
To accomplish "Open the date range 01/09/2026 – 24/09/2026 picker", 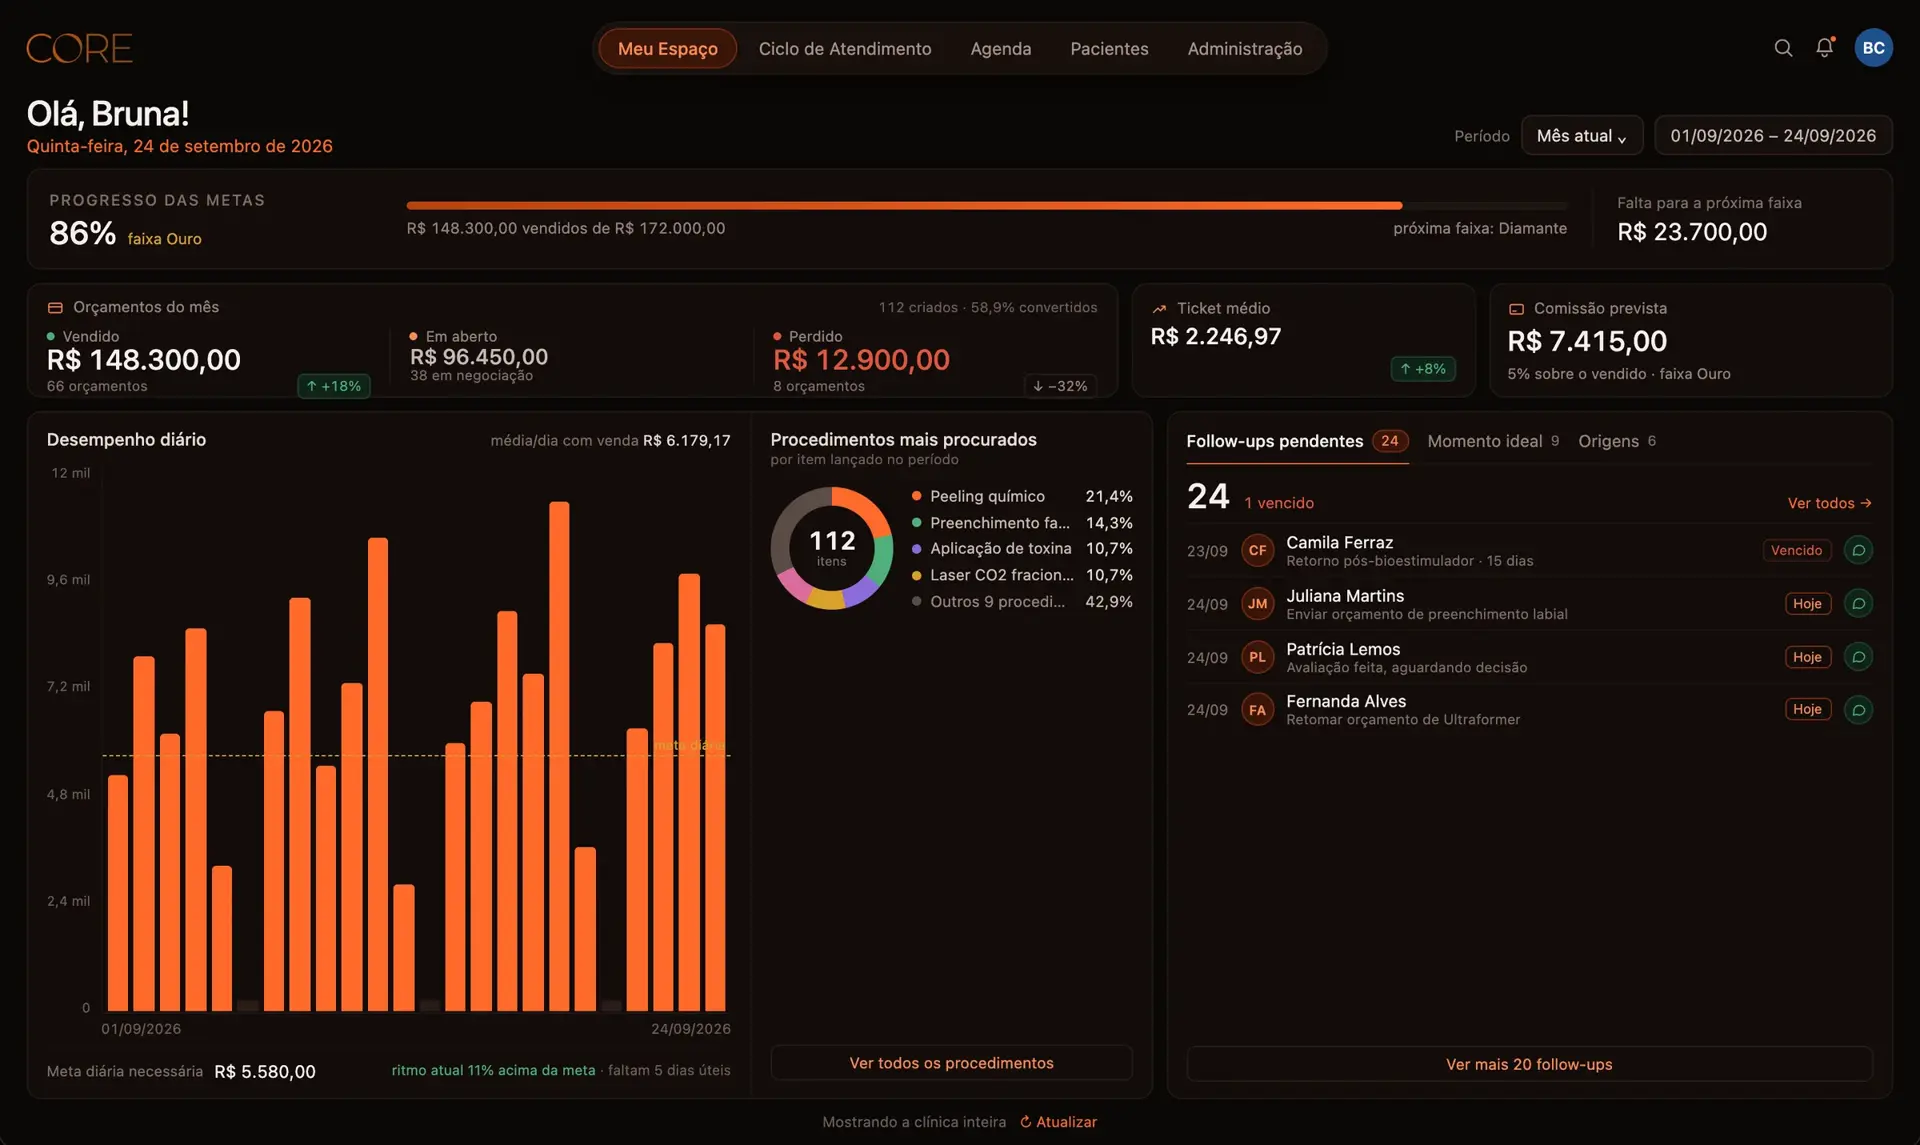I will click(x=1773, y=136).
